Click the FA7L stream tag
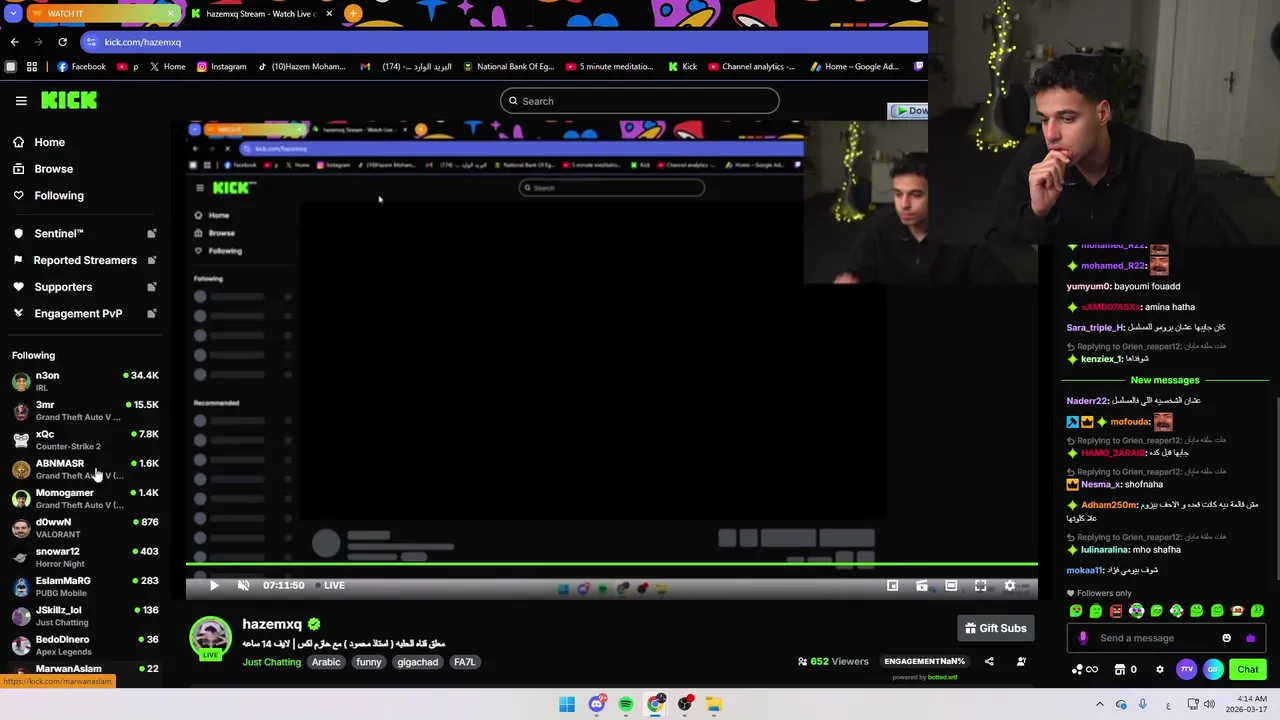 (464, 662)
